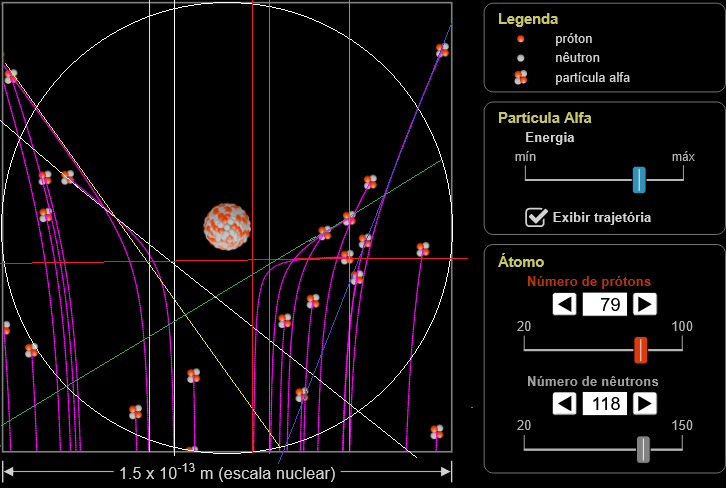
Task: Select the proton count field showing 79
Action: pos(605,304)
